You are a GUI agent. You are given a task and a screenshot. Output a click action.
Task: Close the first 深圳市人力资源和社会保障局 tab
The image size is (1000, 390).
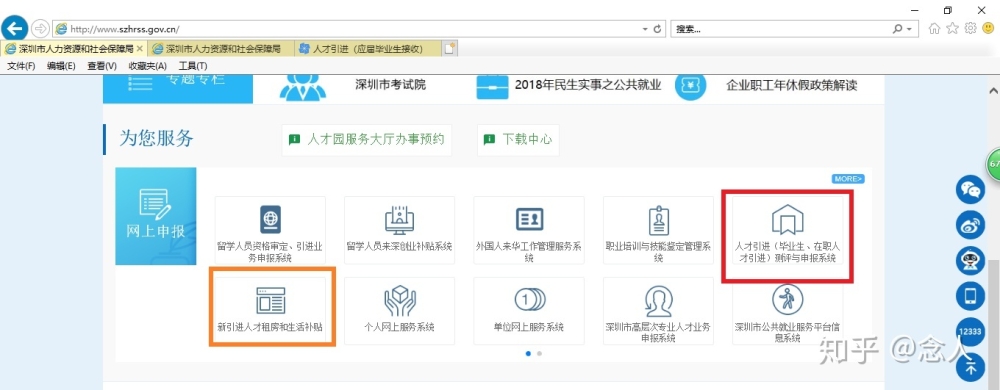coord(140,48)
